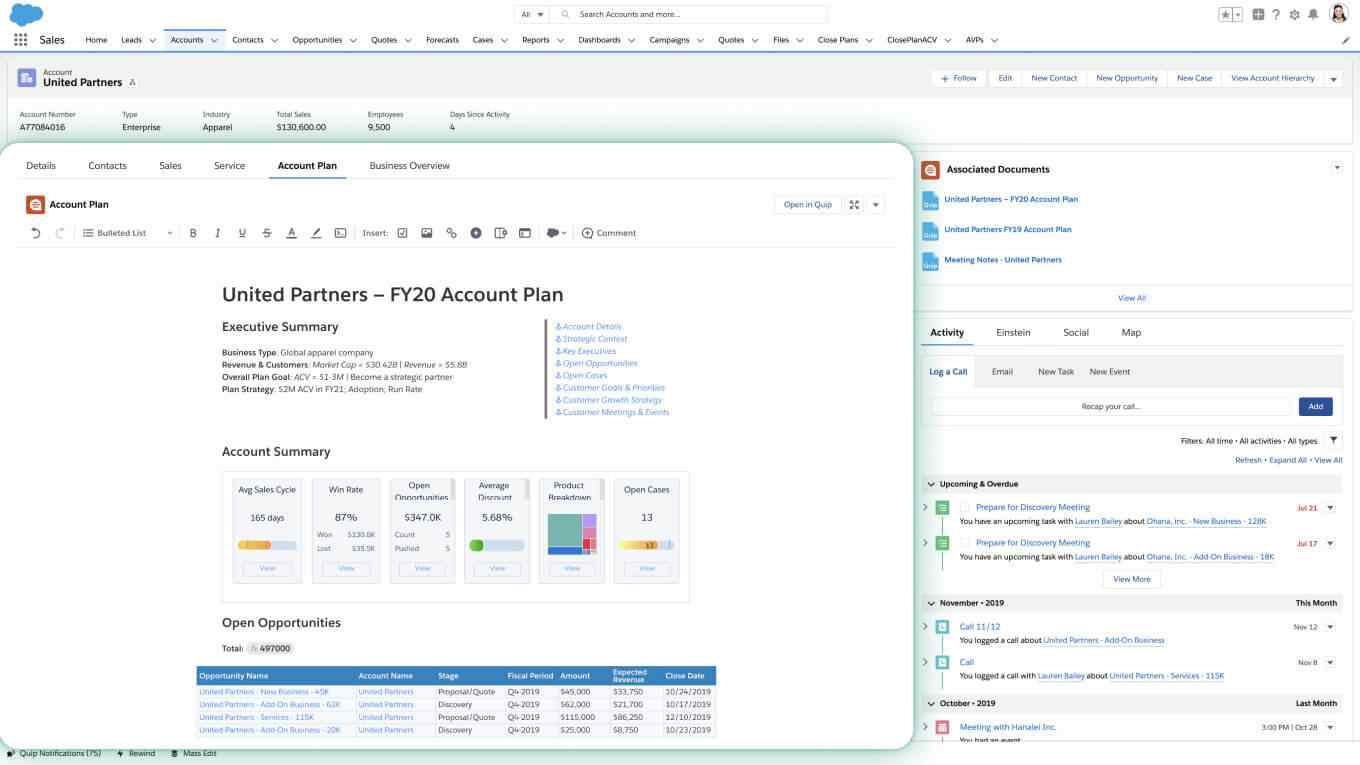Image resolution: width=1360 pixels, height=765 pixels.
Task: Edit navigation bar with pencil icon
Action: (x=1345, y=40)
